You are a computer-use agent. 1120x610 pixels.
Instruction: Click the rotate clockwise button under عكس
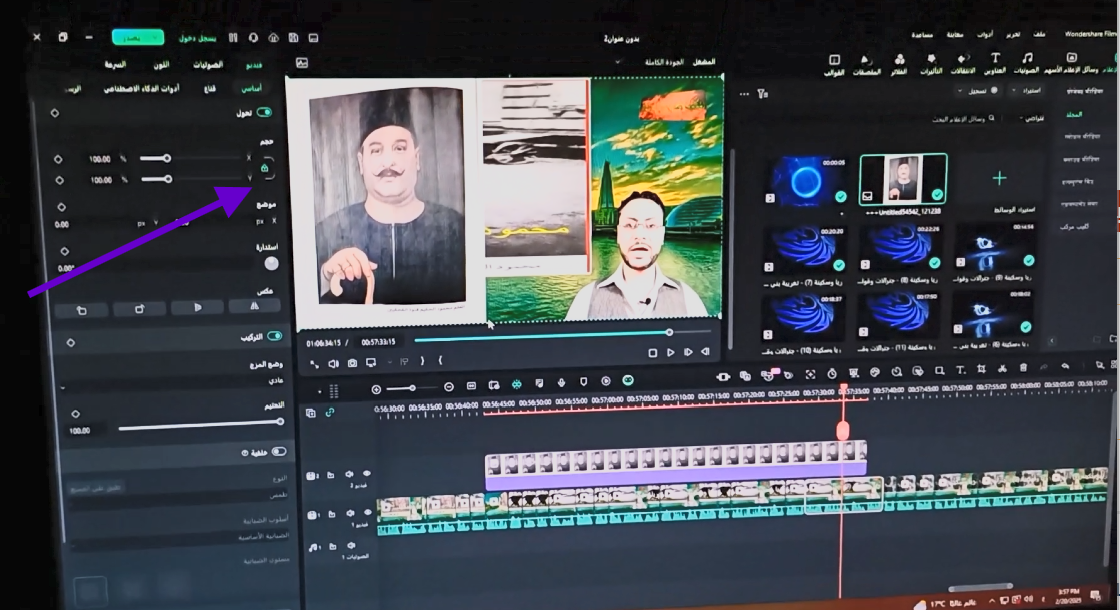pyautogui.click(x=139, y=309)
